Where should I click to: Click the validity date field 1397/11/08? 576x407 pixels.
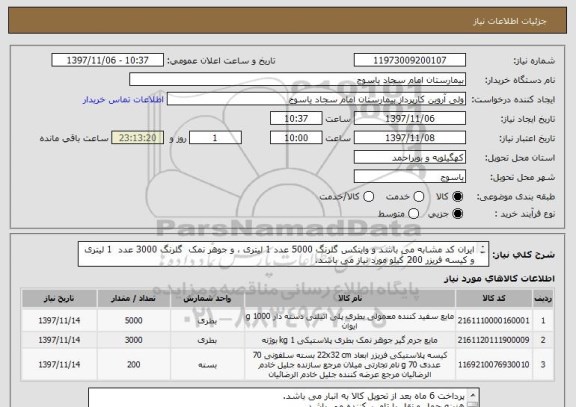click(410, 138)
